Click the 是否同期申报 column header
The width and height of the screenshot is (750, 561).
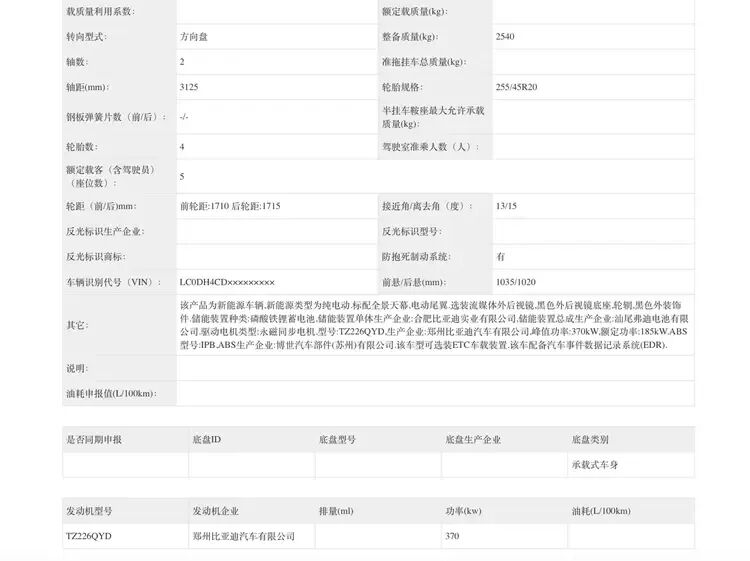coord(94,439)
